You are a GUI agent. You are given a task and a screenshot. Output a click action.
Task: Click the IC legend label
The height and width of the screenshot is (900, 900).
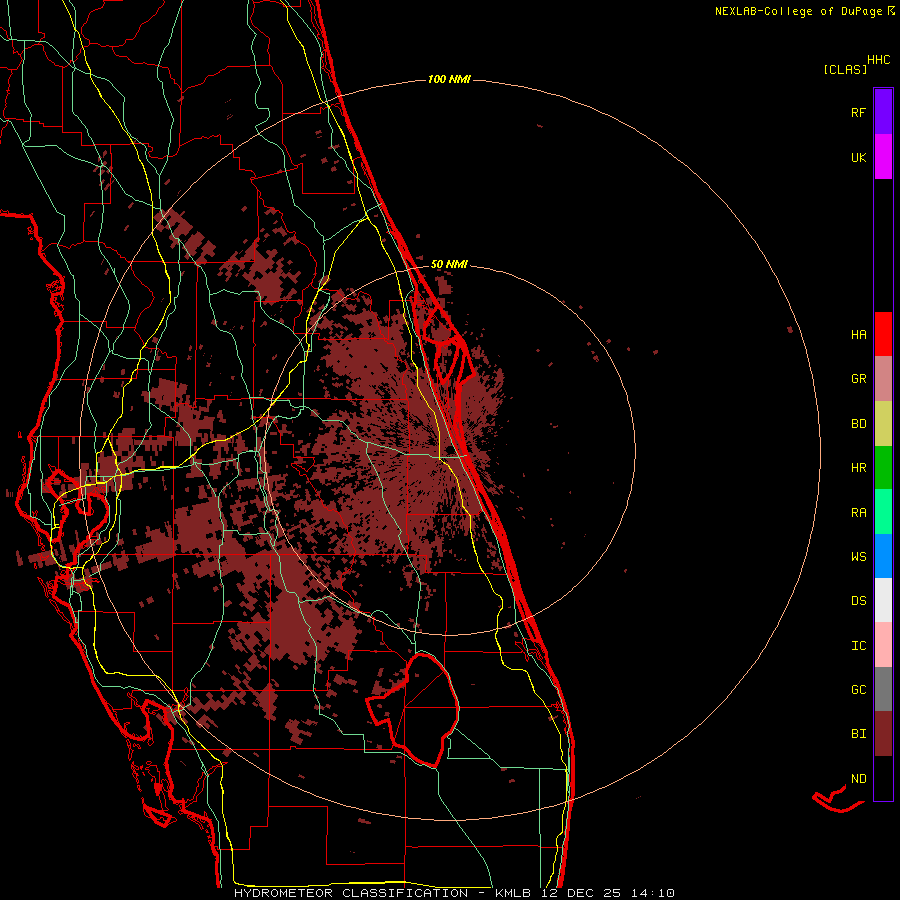[858, 646]
